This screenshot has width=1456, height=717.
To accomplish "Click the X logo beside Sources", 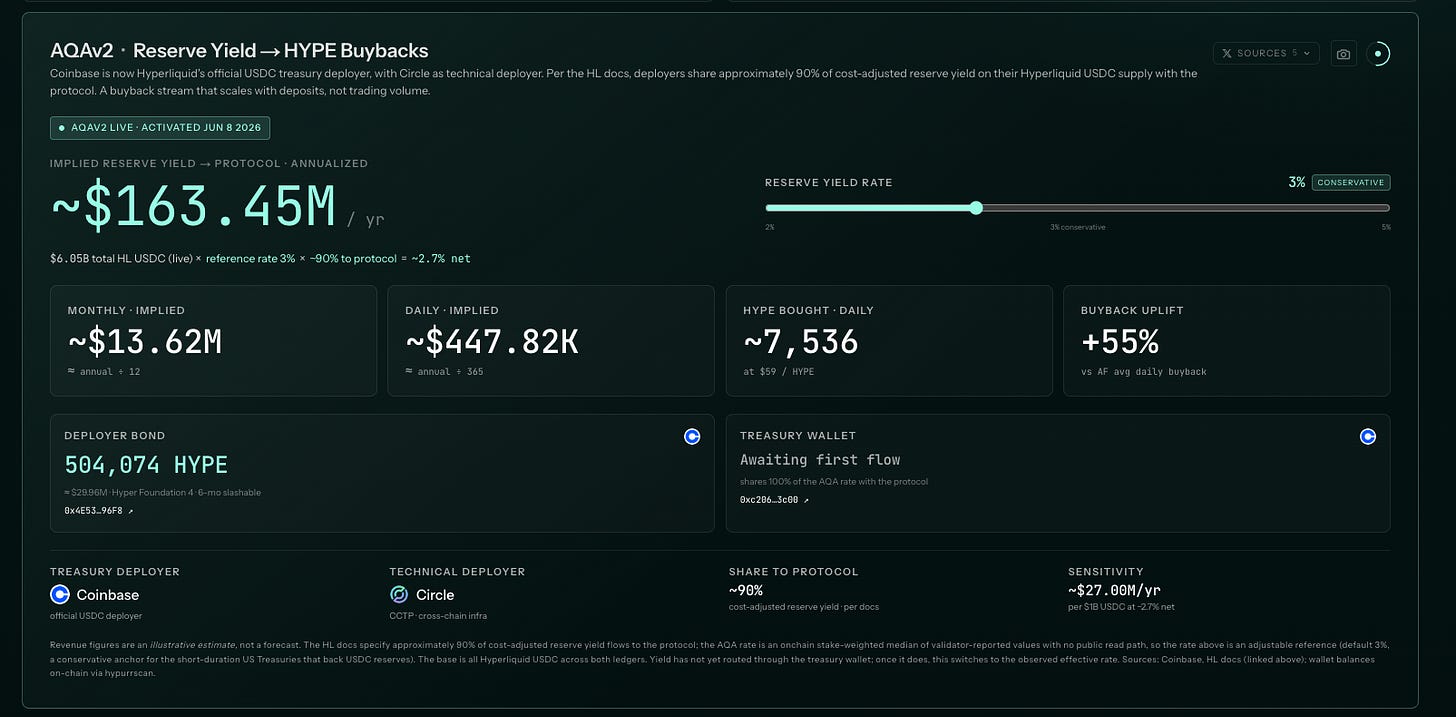I will tap(1227, 53).
